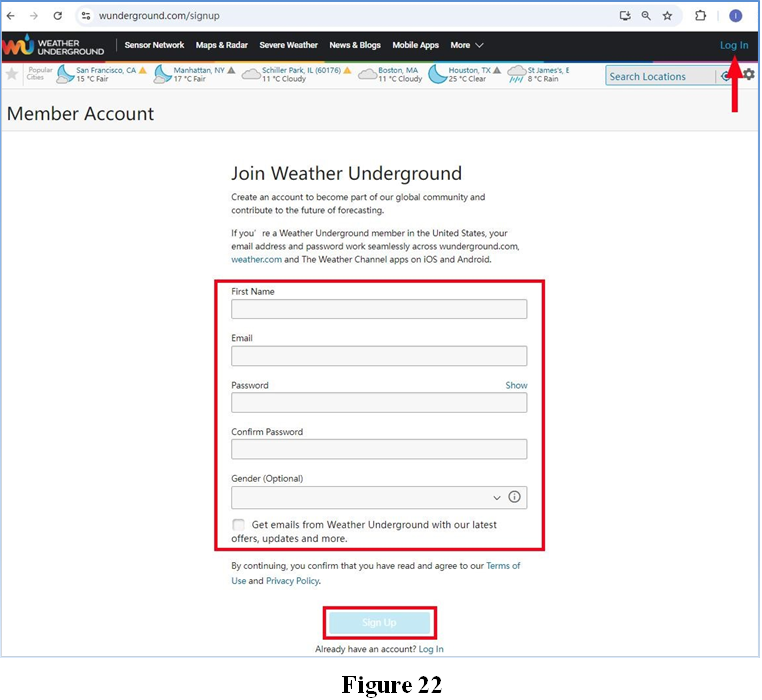Focus the Password input field
The image size is (762, 700).
click(379, 403)
